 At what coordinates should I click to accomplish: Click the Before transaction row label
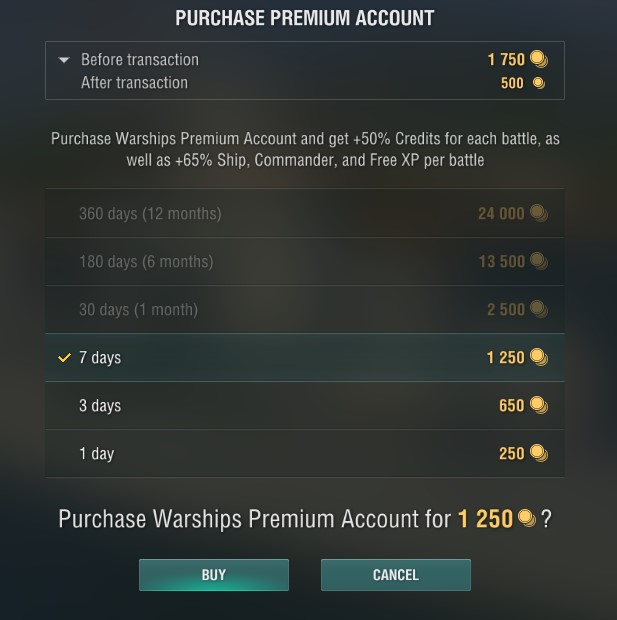(x=140, y=60)
